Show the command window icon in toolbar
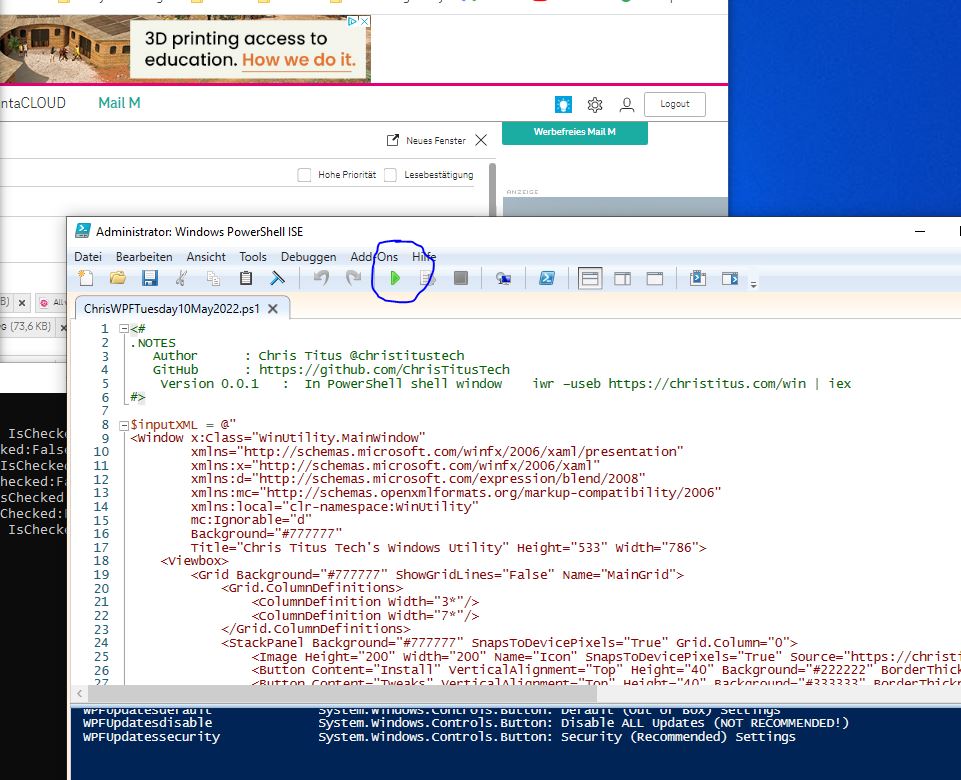 698,278
